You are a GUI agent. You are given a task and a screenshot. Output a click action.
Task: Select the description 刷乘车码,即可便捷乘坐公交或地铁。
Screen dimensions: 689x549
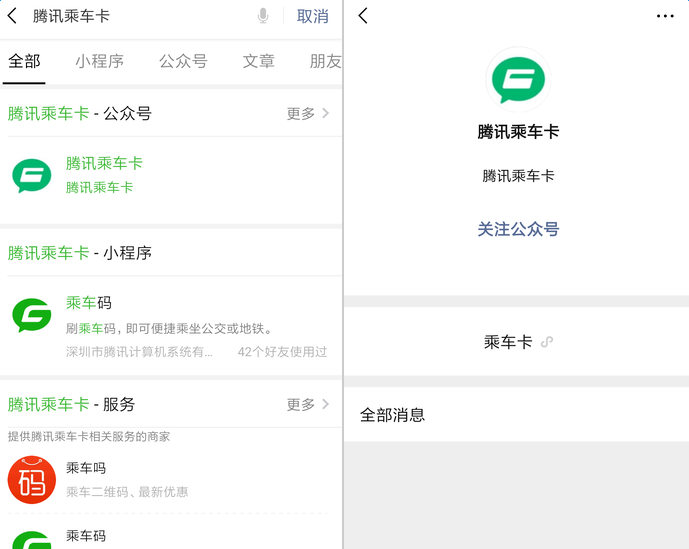[x=170, y=328]
